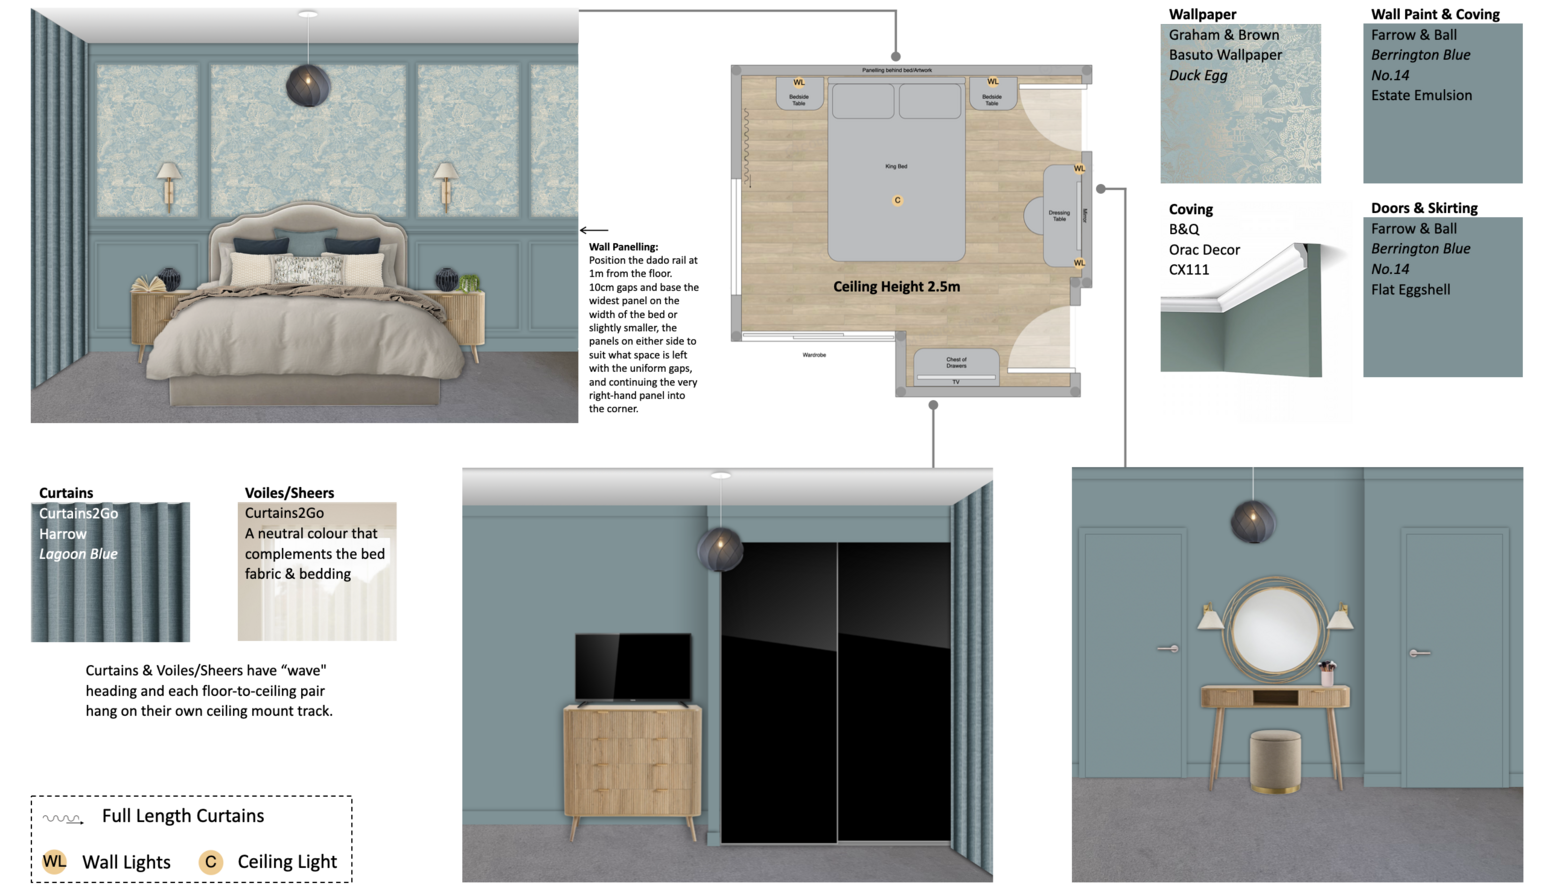Screen dimensions: 1556x890
Task: Click the Chest of Drawers on floor plan
Action: point(956,363)
